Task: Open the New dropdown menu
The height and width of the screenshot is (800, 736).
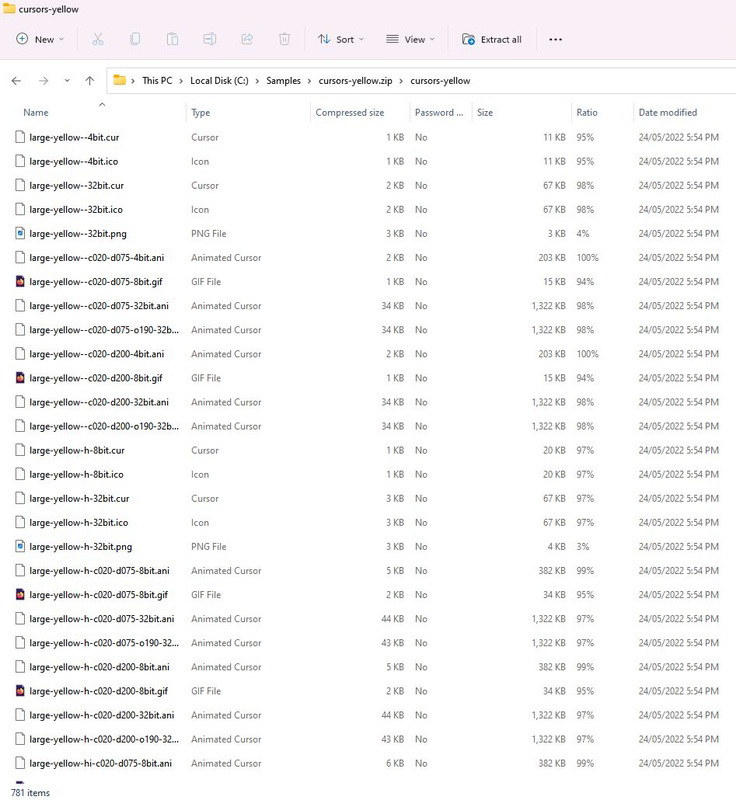Action: pos(40,39)
